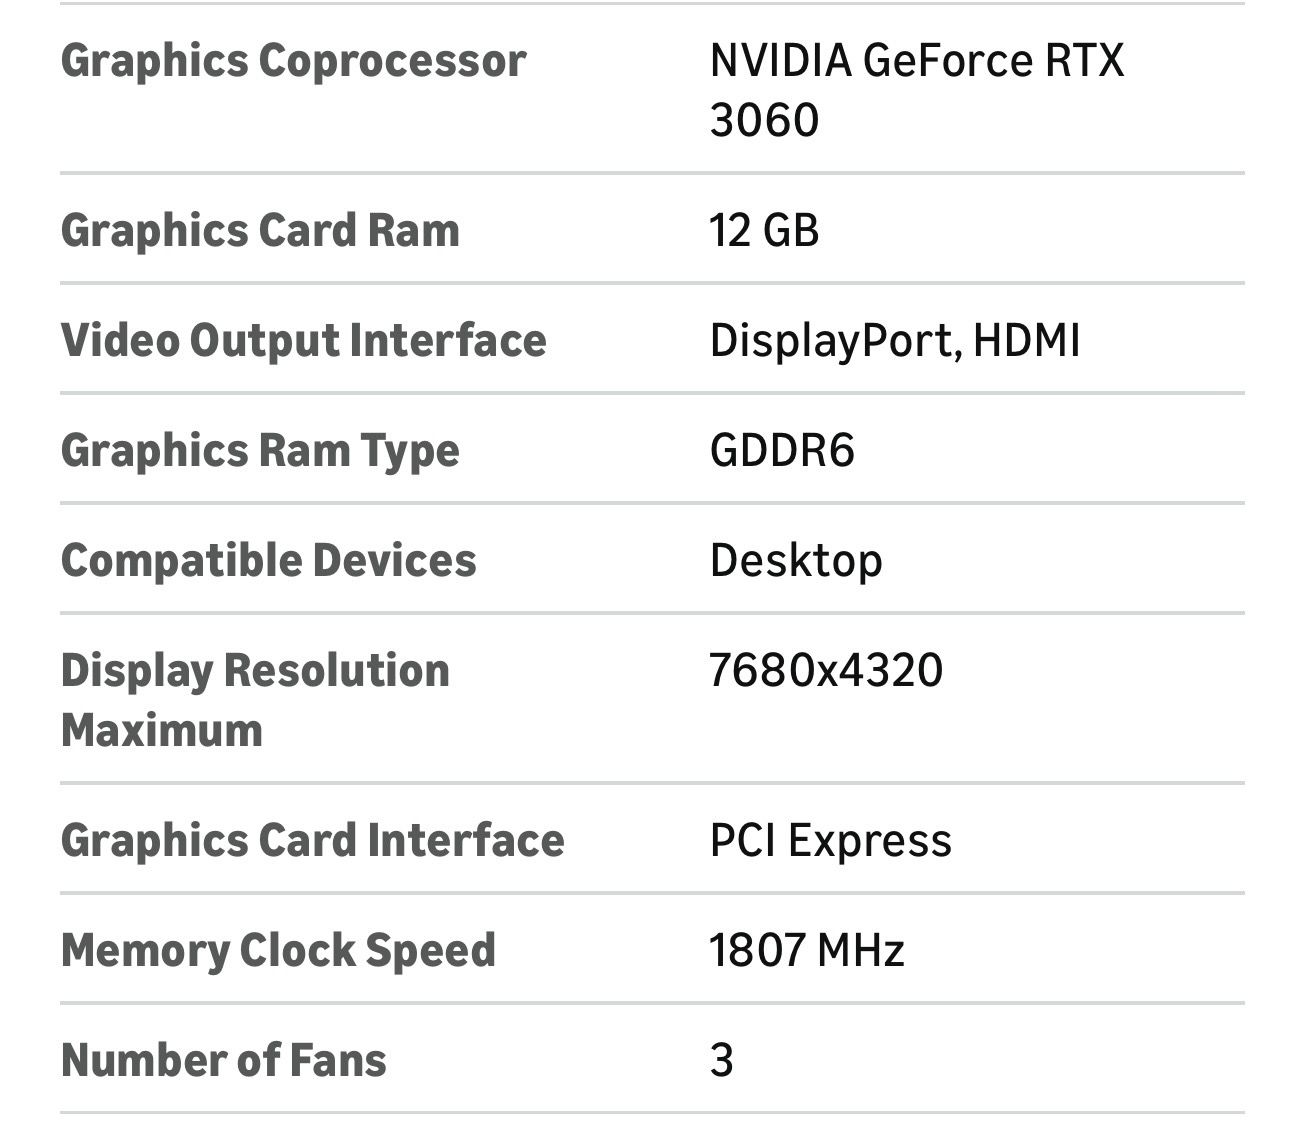Click the Compatible Devices label
1290x1125 pixels.
point(268,561)
